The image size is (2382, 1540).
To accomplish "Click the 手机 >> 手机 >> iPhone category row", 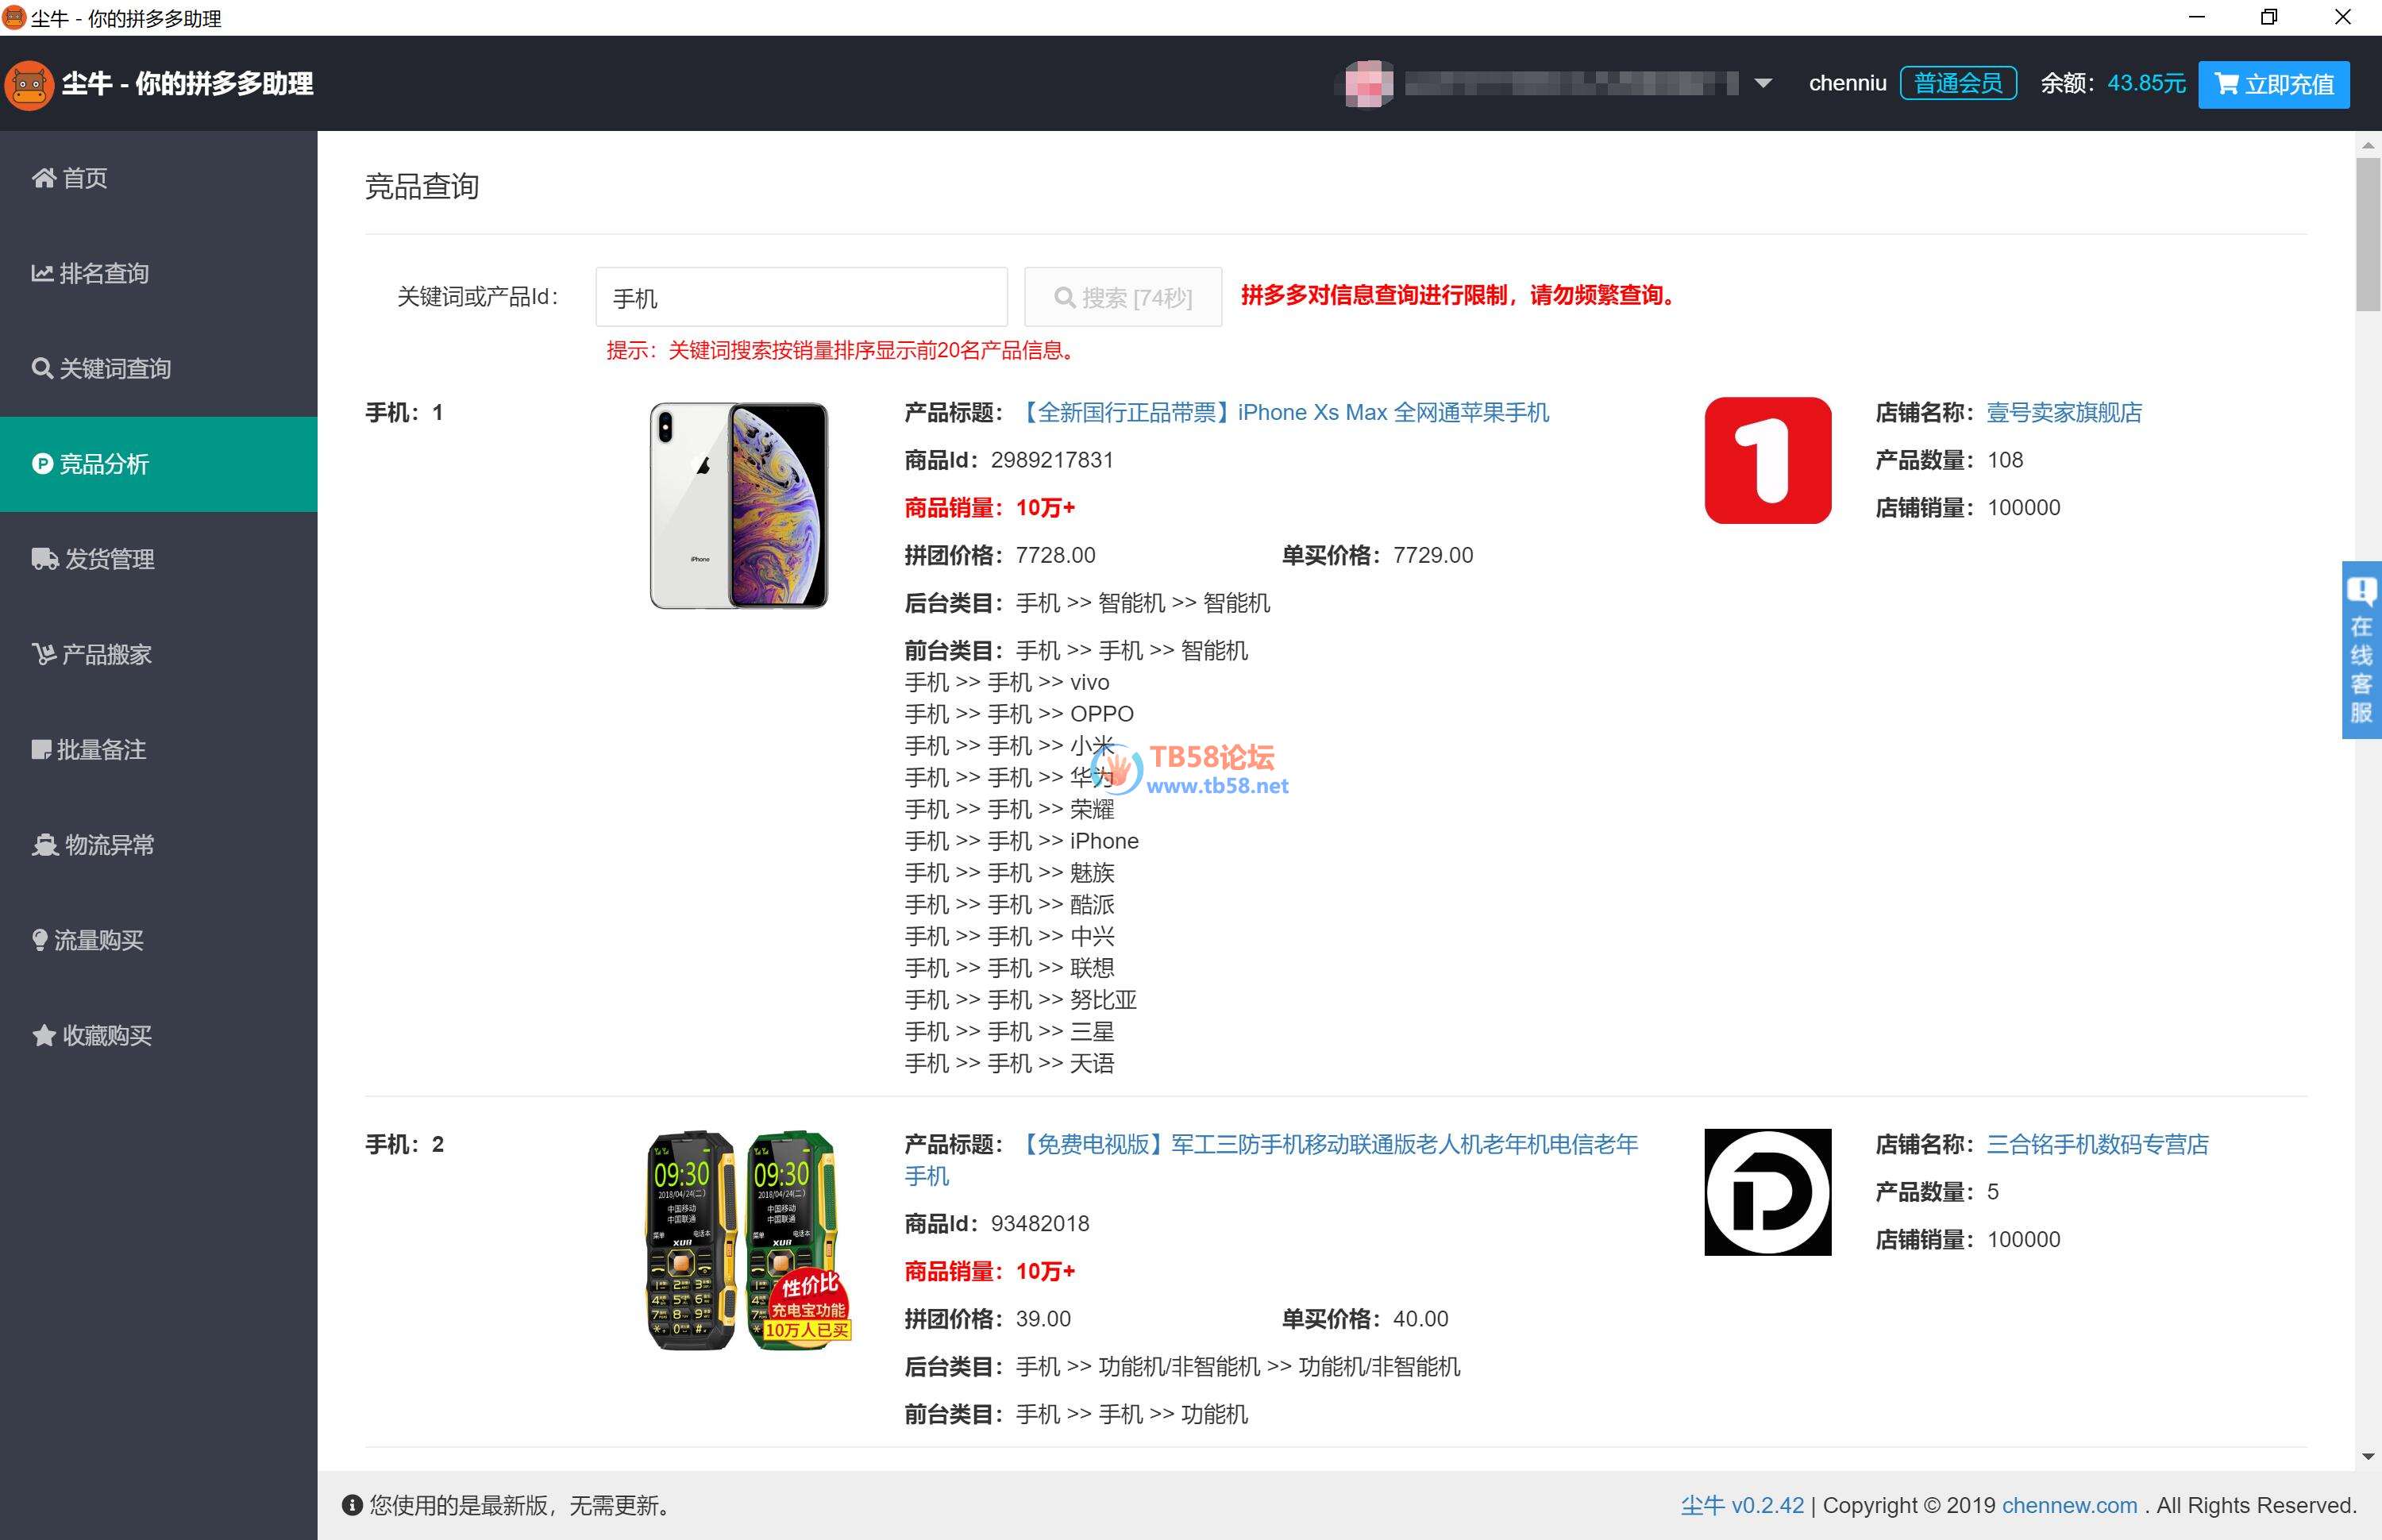I will click(1022, 841).
